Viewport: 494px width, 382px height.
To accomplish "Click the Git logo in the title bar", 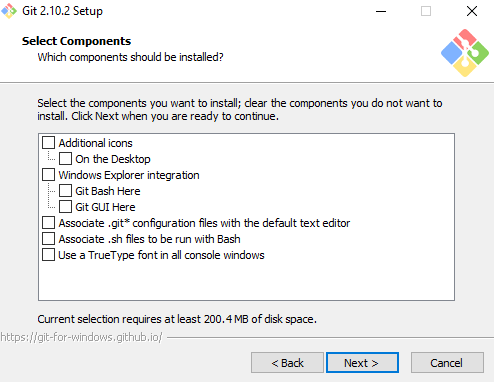I will [9, 11].
